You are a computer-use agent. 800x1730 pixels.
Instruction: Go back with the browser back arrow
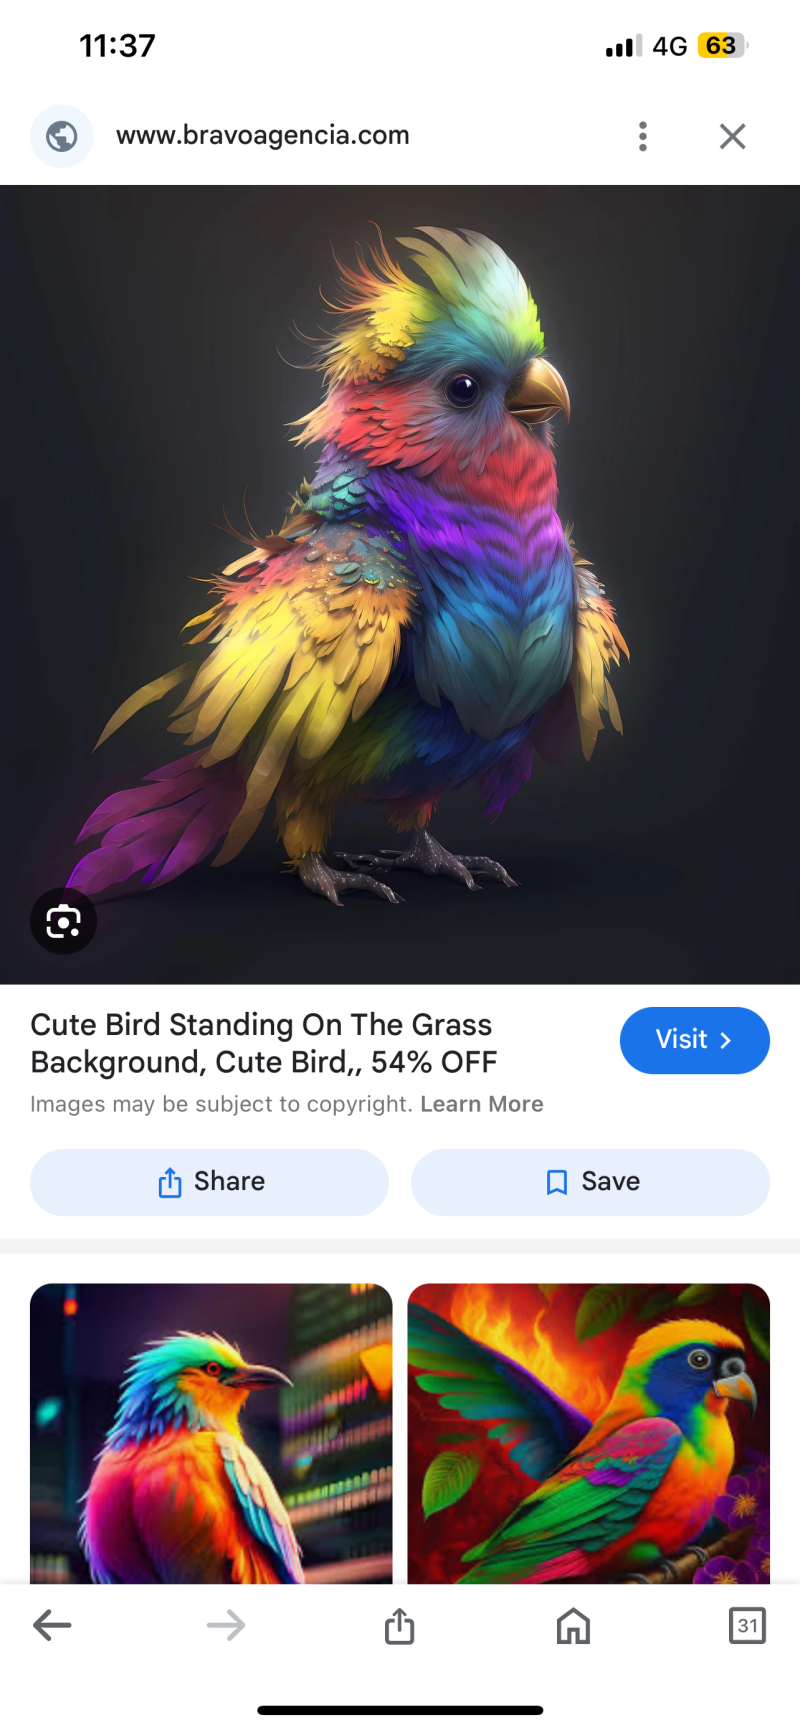tap(52, 1625)
